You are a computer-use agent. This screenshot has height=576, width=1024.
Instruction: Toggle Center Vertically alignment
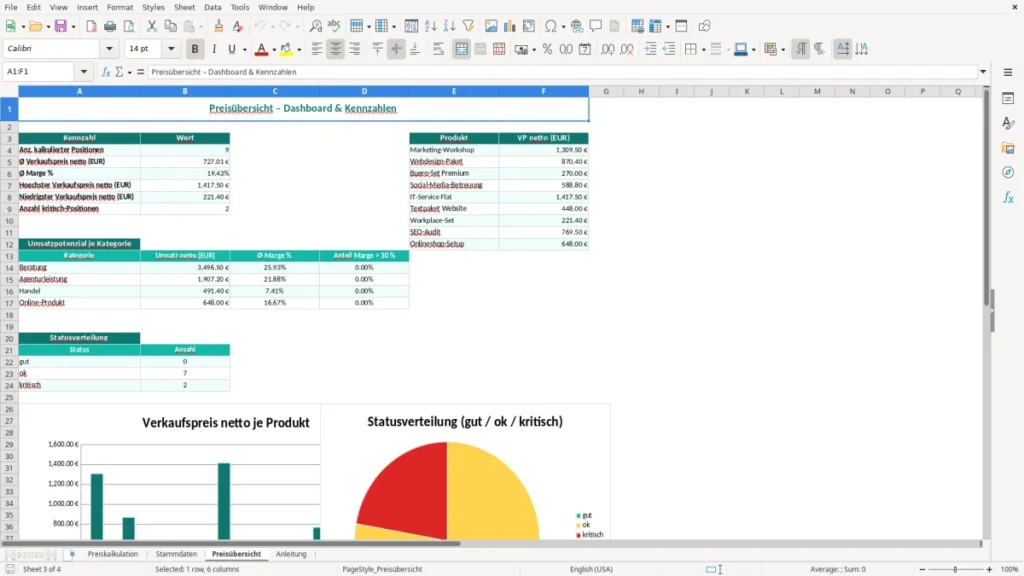396,49
